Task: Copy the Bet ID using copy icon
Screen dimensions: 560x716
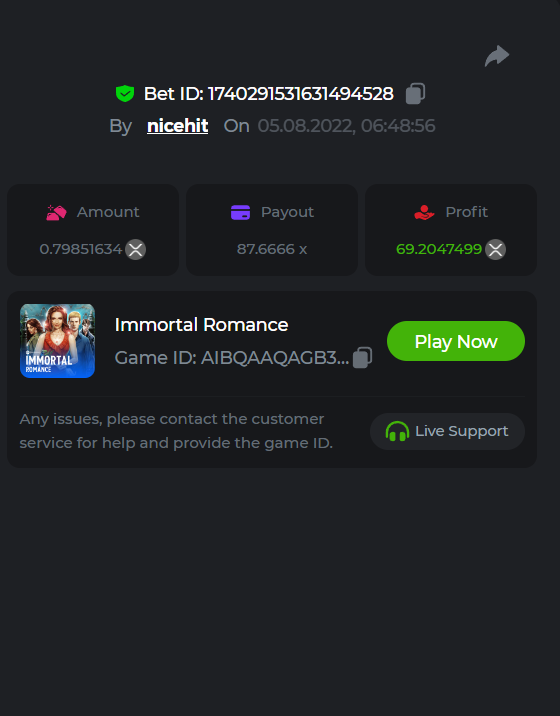Action: point(416,94)
